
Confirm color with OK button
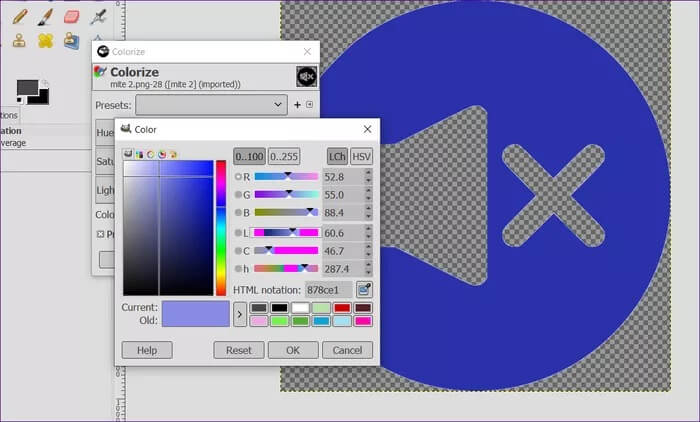click(x=293, y=350)
